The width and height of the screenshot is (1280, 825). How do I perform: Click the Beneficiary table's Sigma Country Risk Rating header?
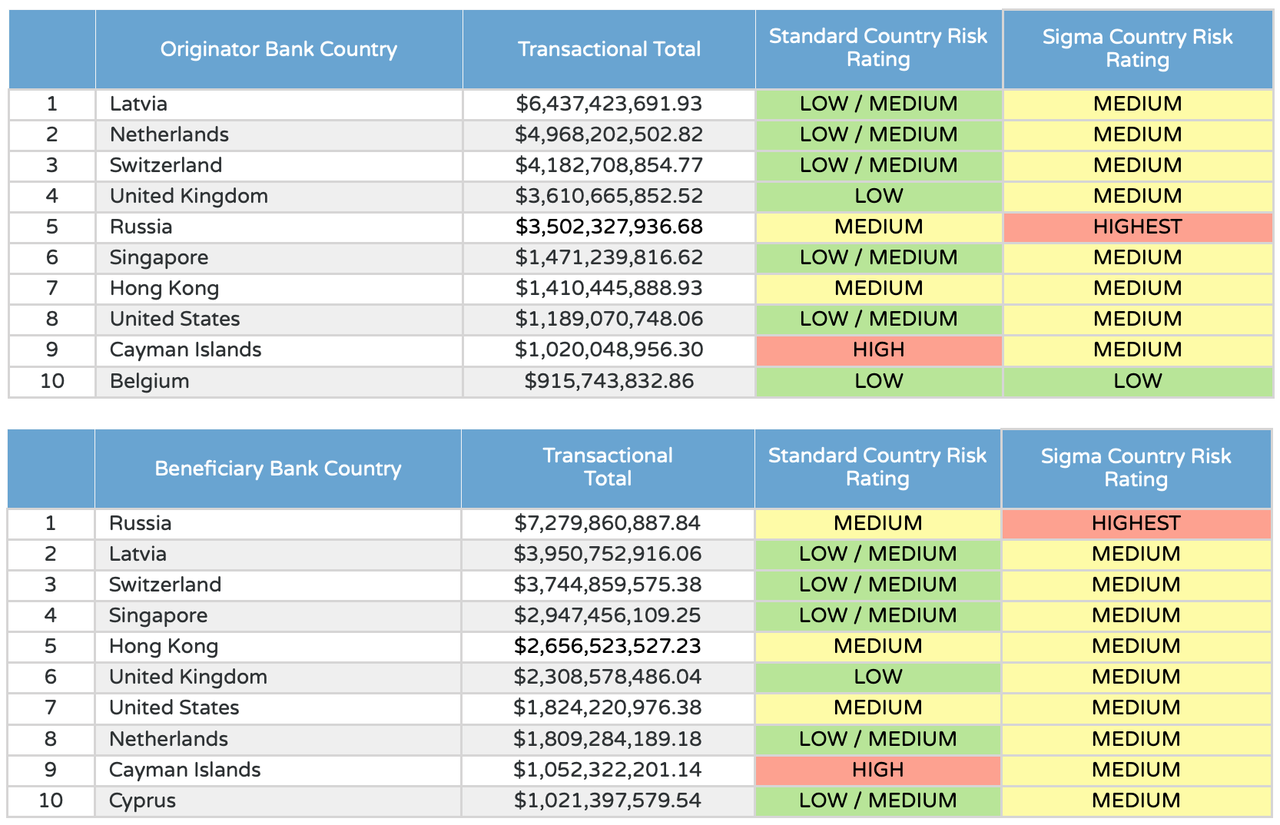click(x=1136, y=468)
